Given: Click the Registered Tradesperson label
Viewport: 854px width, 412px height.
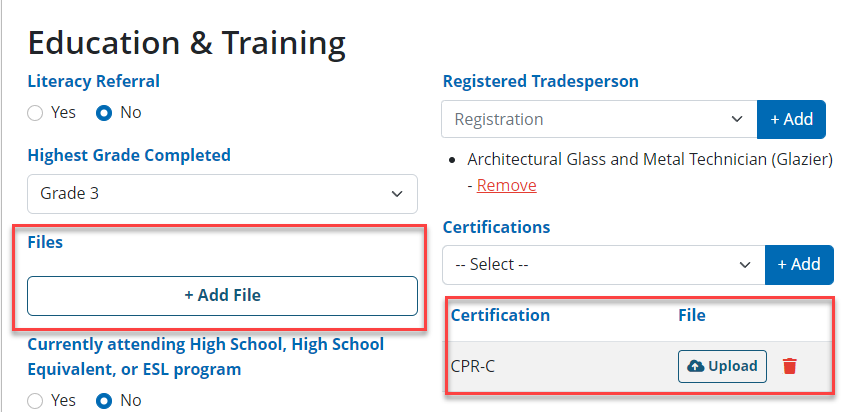Looking at the screenshot, I should coord(540,81).
